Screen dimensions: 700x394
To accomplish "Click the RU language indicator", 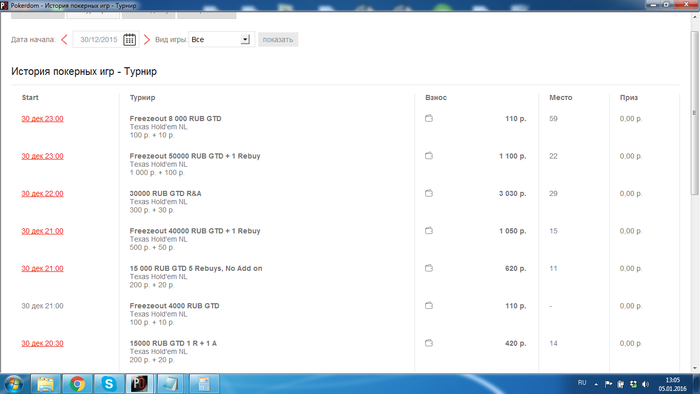I will tap(582, 383).
